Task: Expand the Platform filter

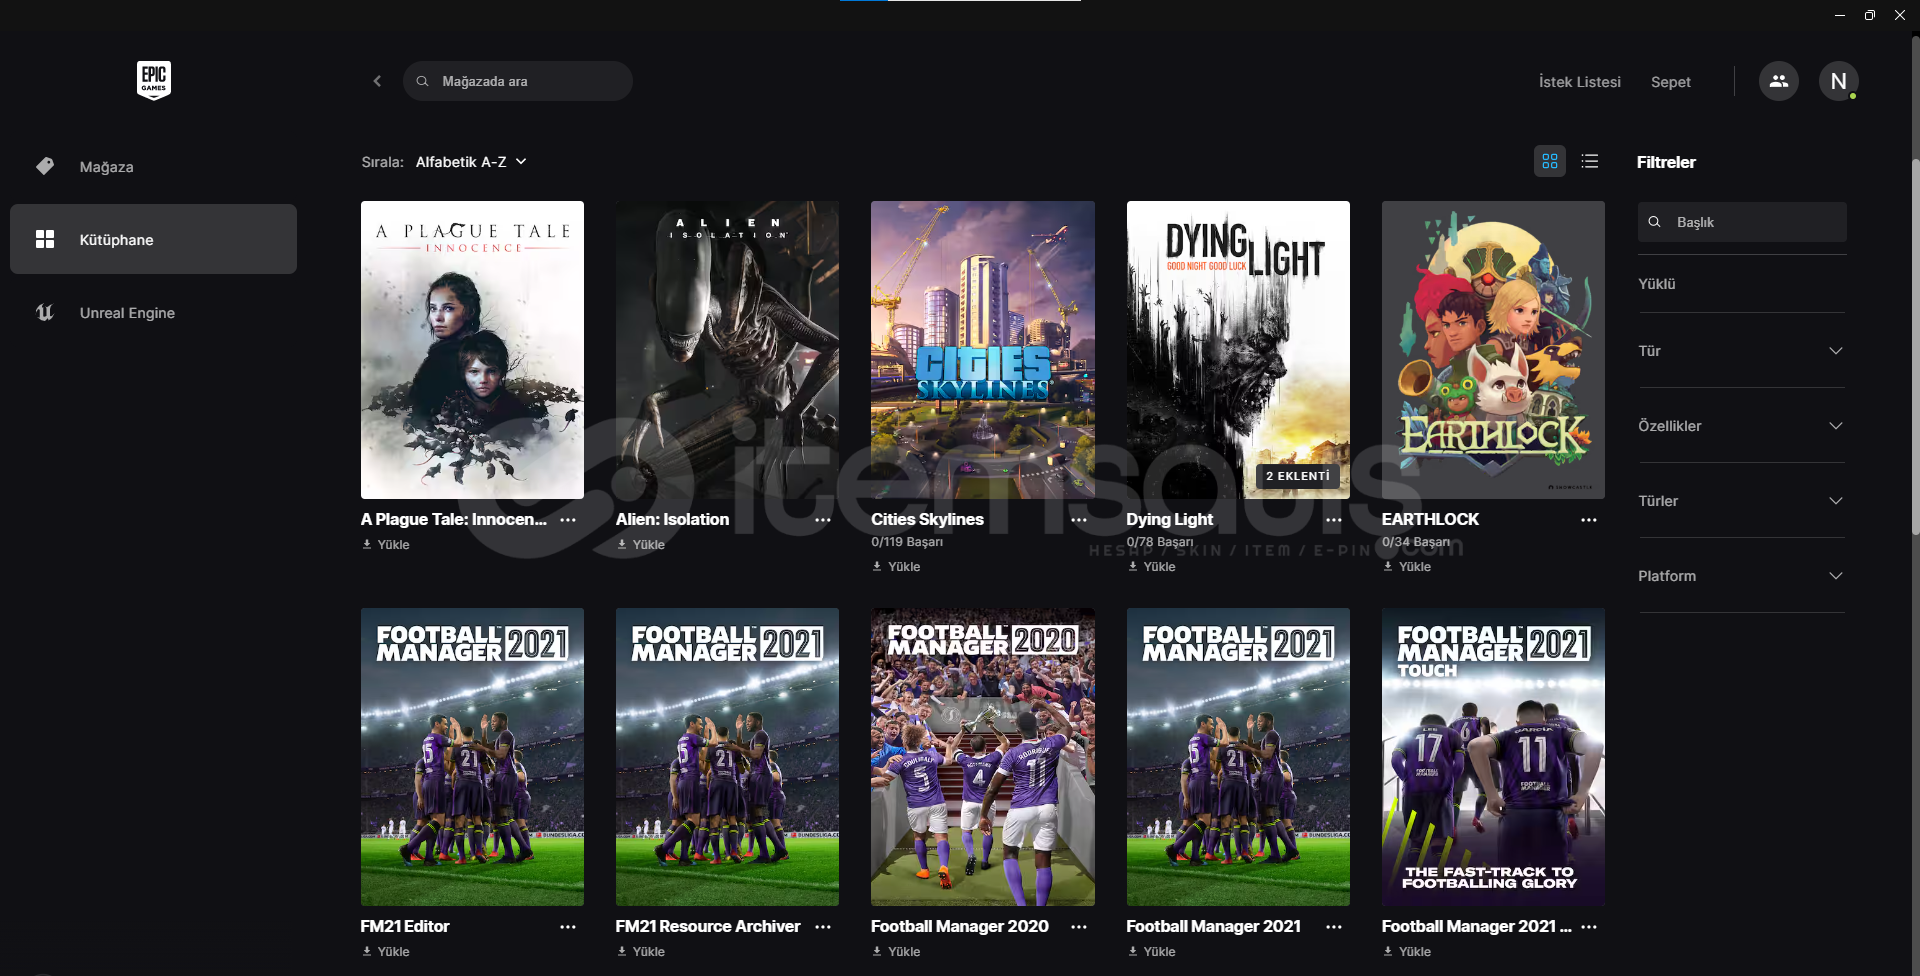Action: (x=1741, y=576)
